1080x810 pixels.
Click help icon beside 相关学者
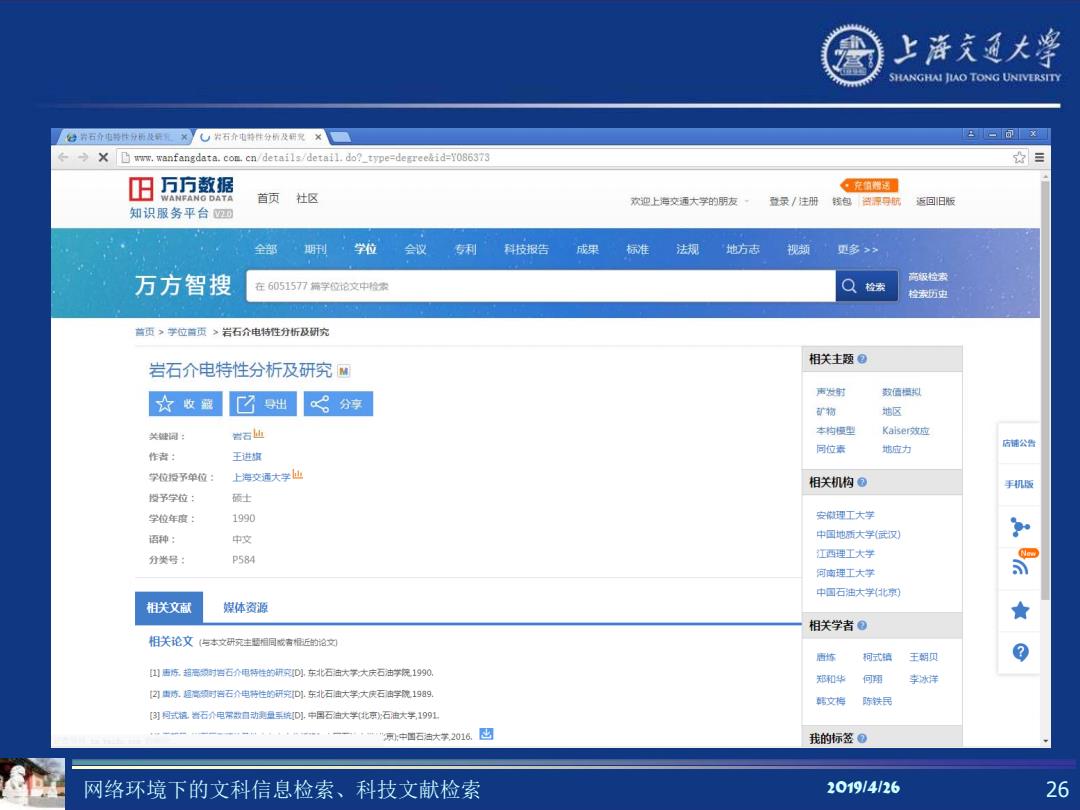862,625
